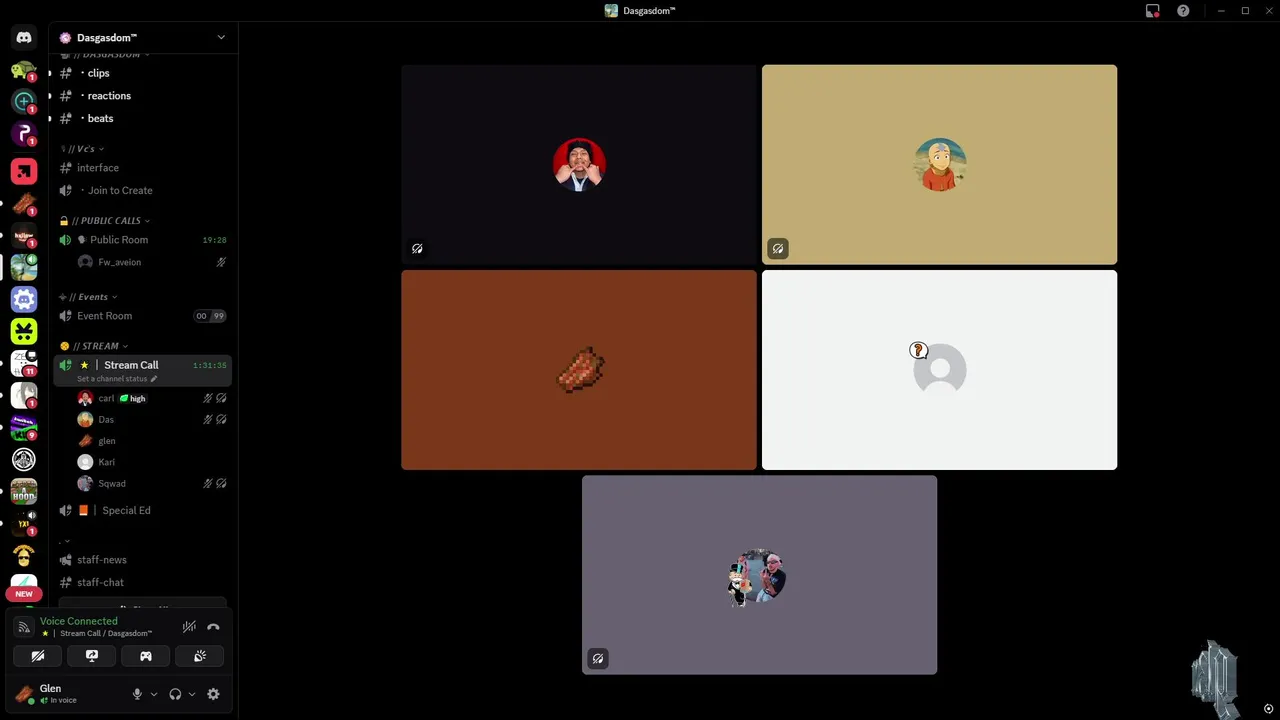The height and width of the screenshot is (720, 1280).
Task: Open the reactions channel
Action: (x=142, y=96)
